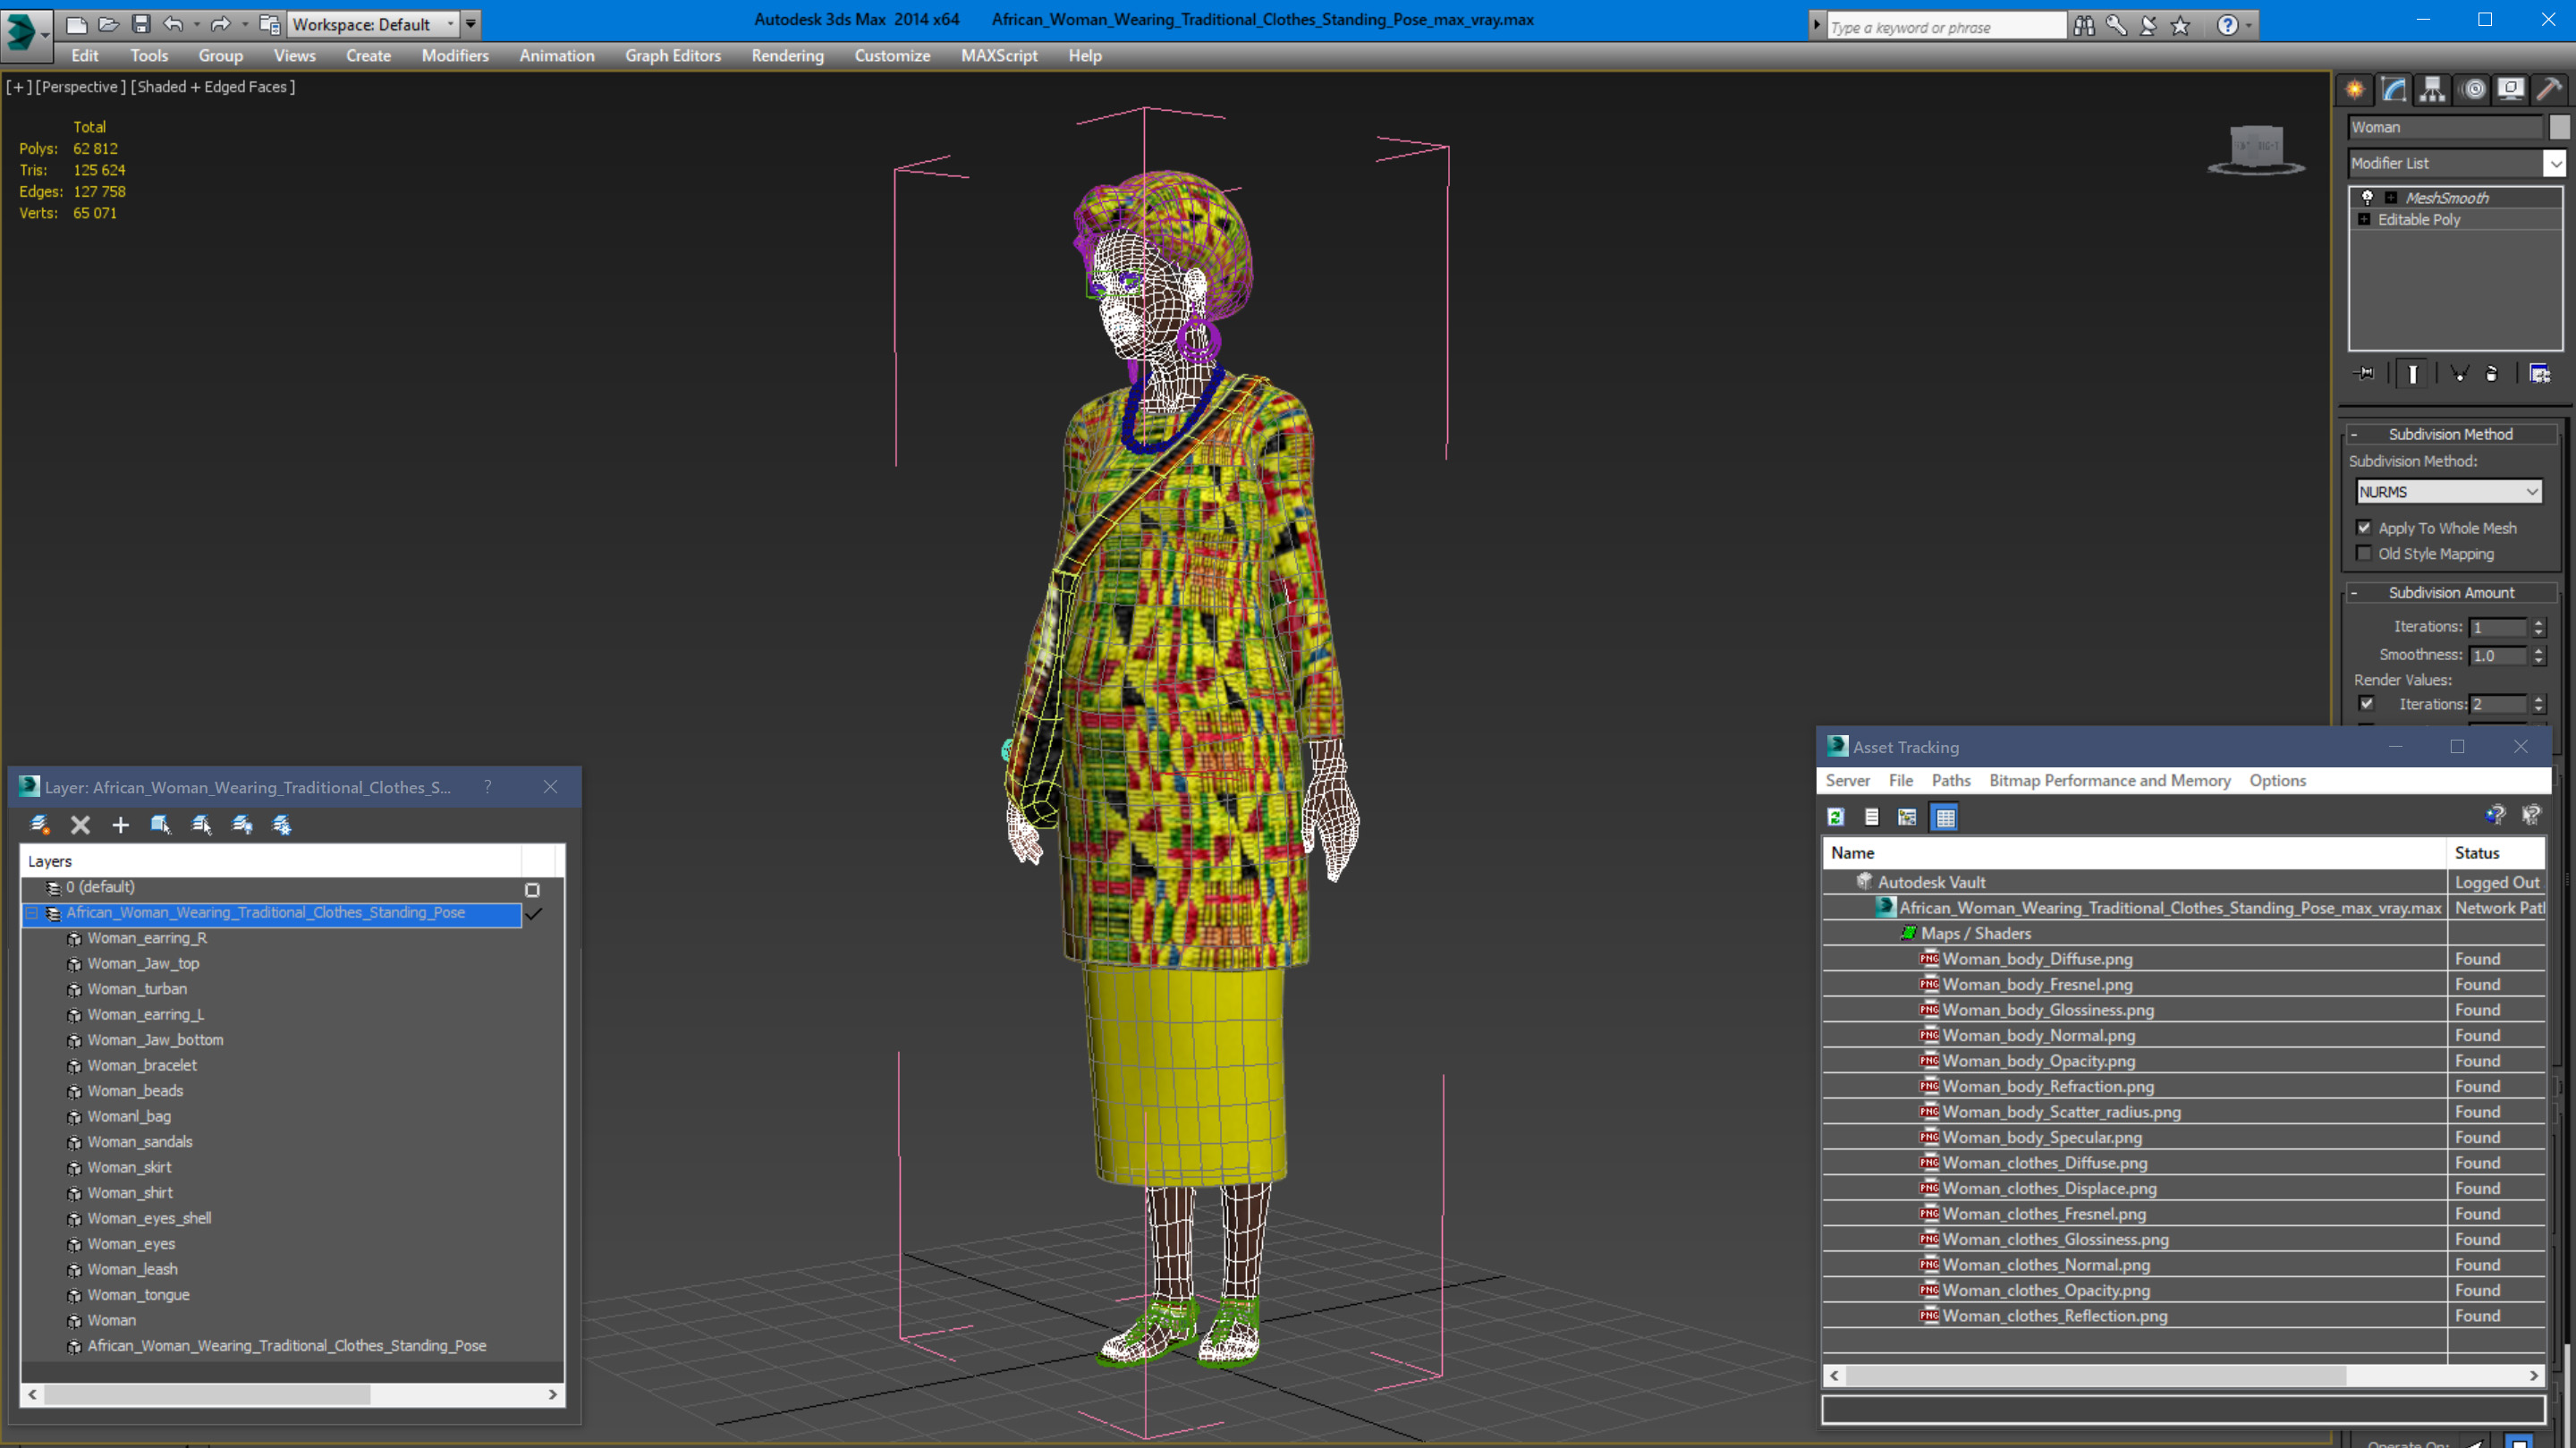The width and height of the screenshot is (2576, 1448).
Task: Open Configure Modifier Sets icon
Action: (x=2540, y=374)
